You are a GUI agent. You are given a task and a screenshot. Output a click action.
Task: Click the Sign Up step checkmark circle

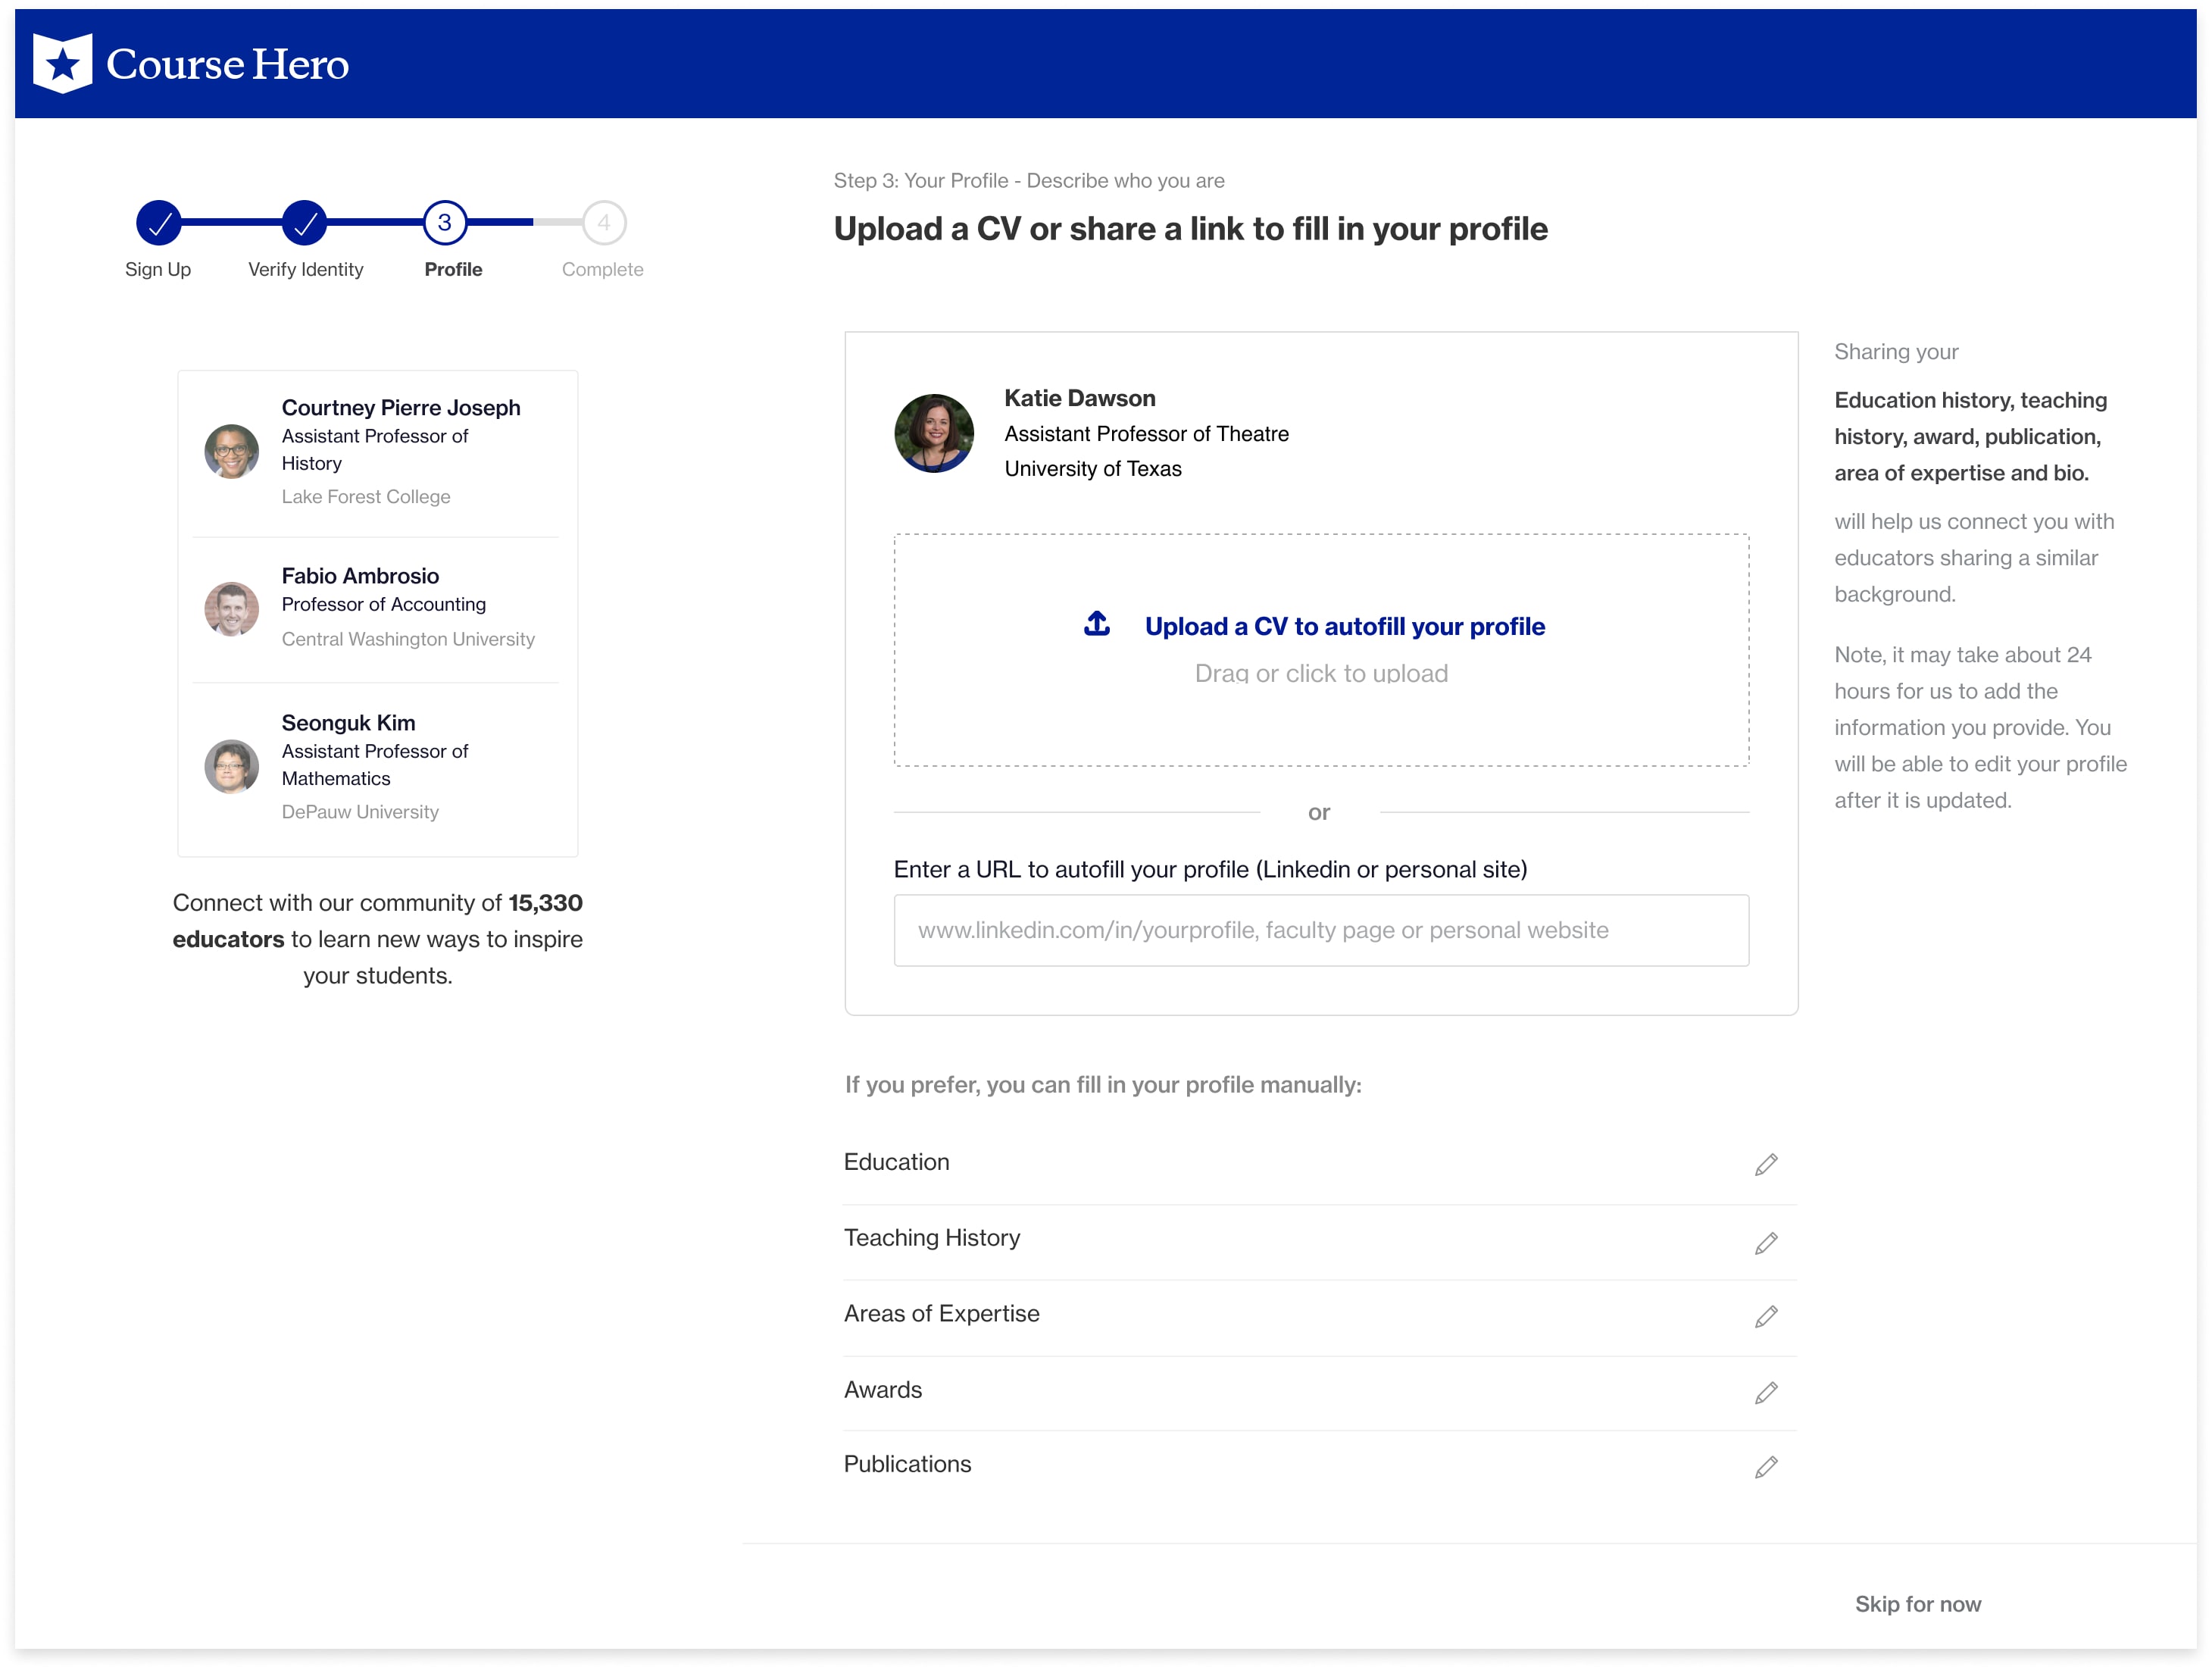point(159,222)
